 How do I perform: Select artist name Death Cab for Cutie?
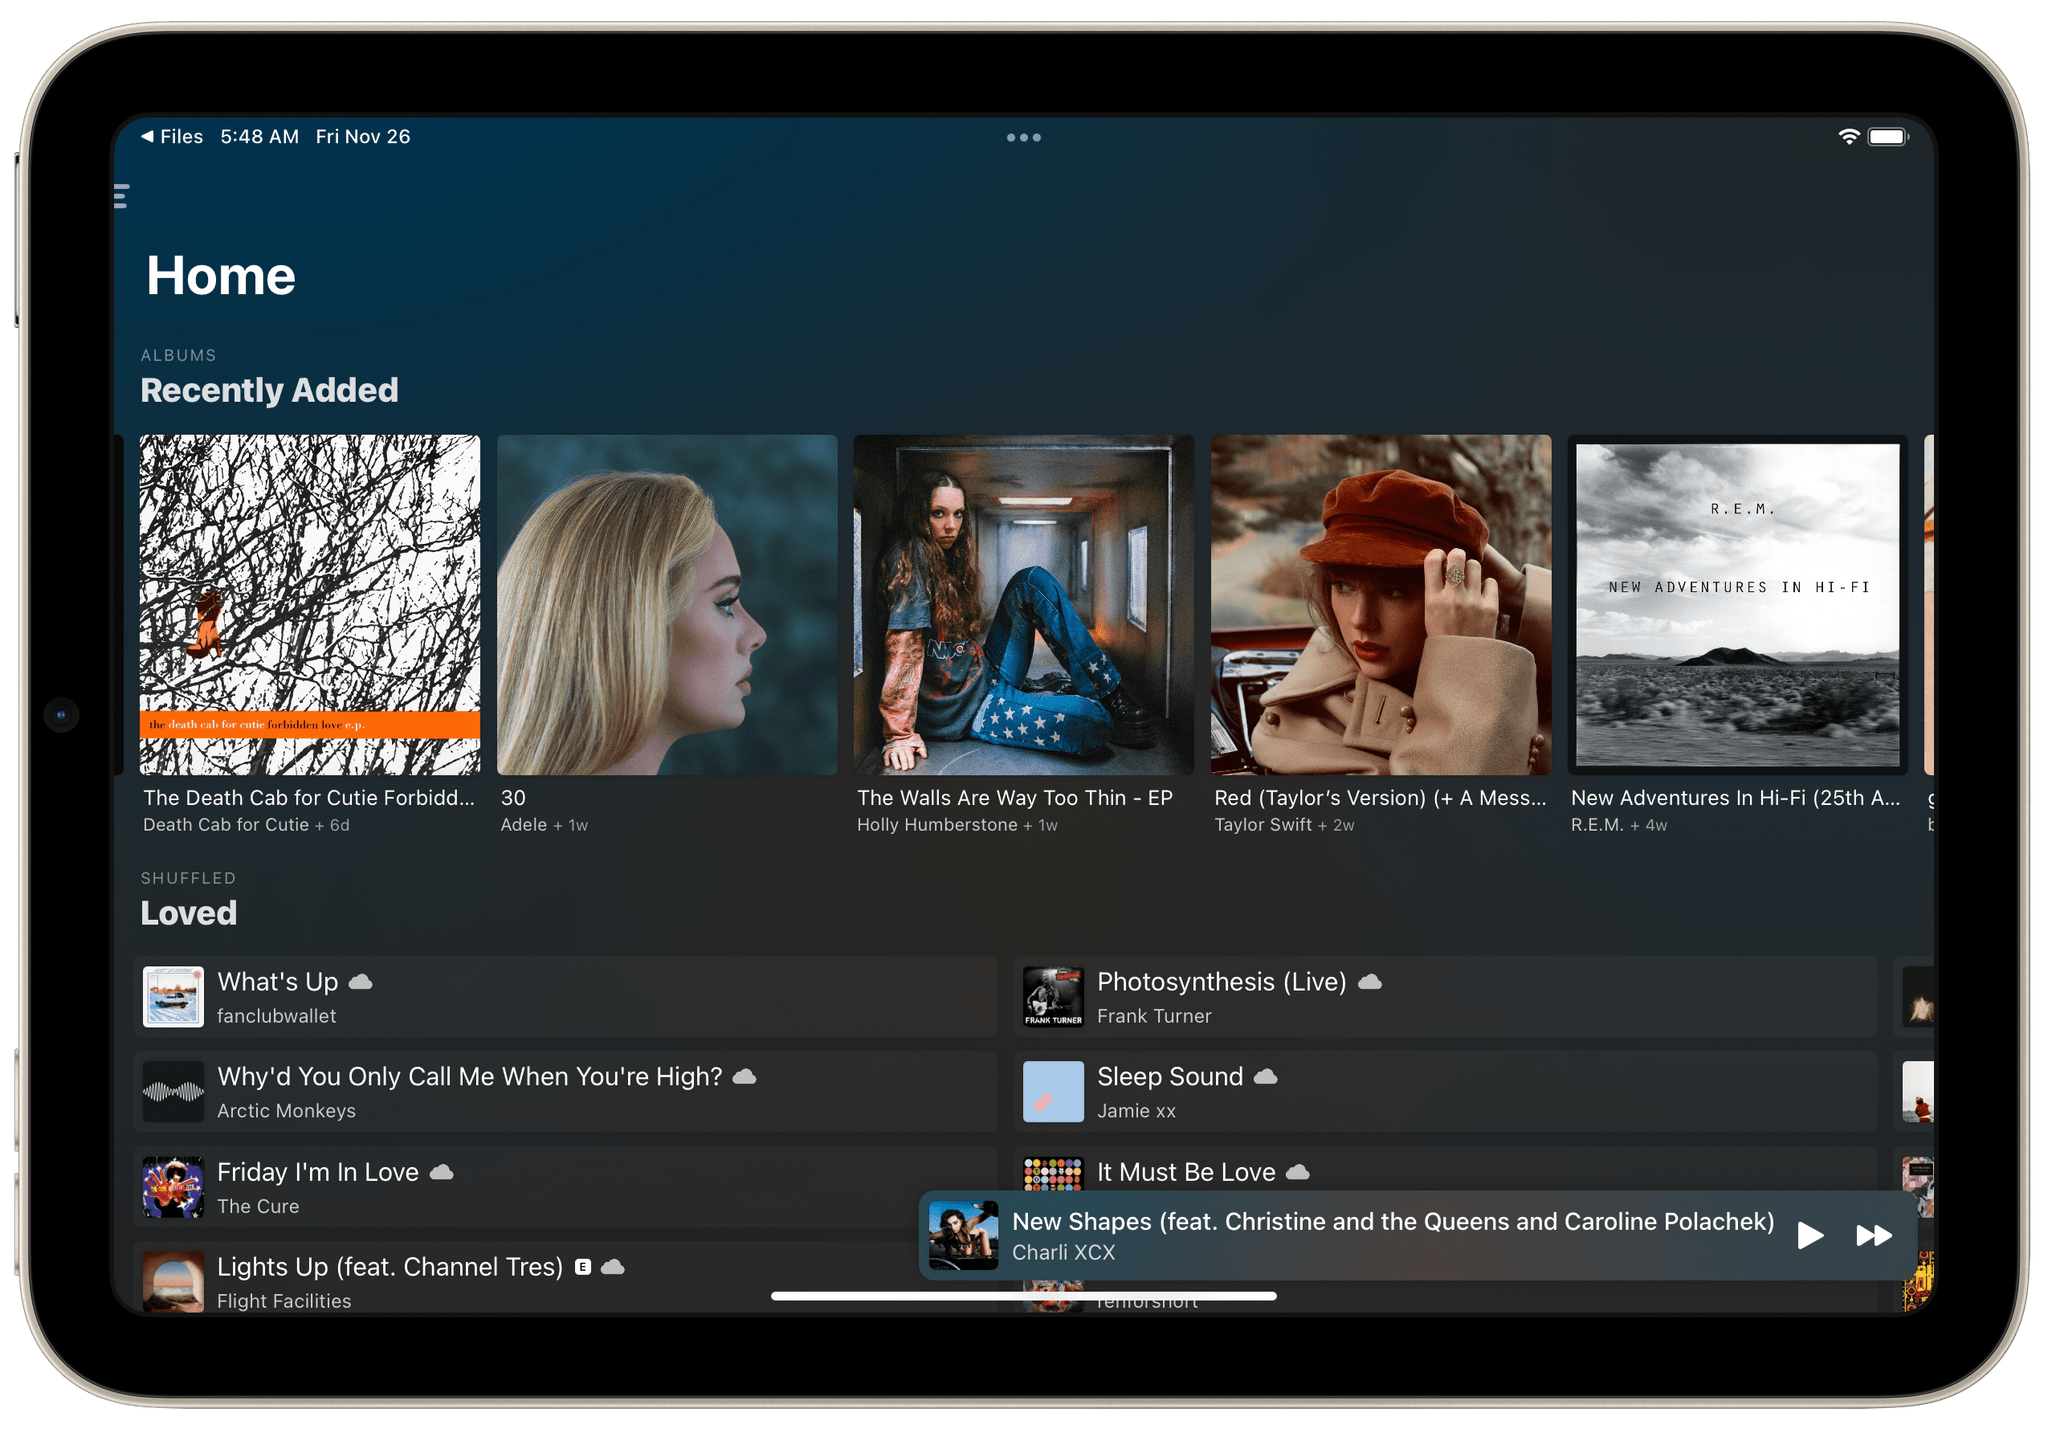click(x=226, y=825)
